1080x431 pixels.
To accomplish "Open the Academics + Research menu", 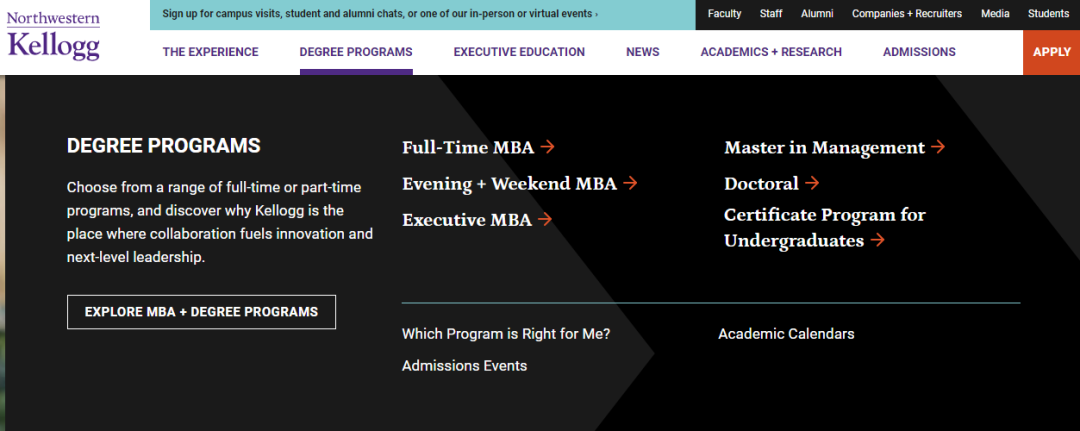I will click(x=770, y=52).
